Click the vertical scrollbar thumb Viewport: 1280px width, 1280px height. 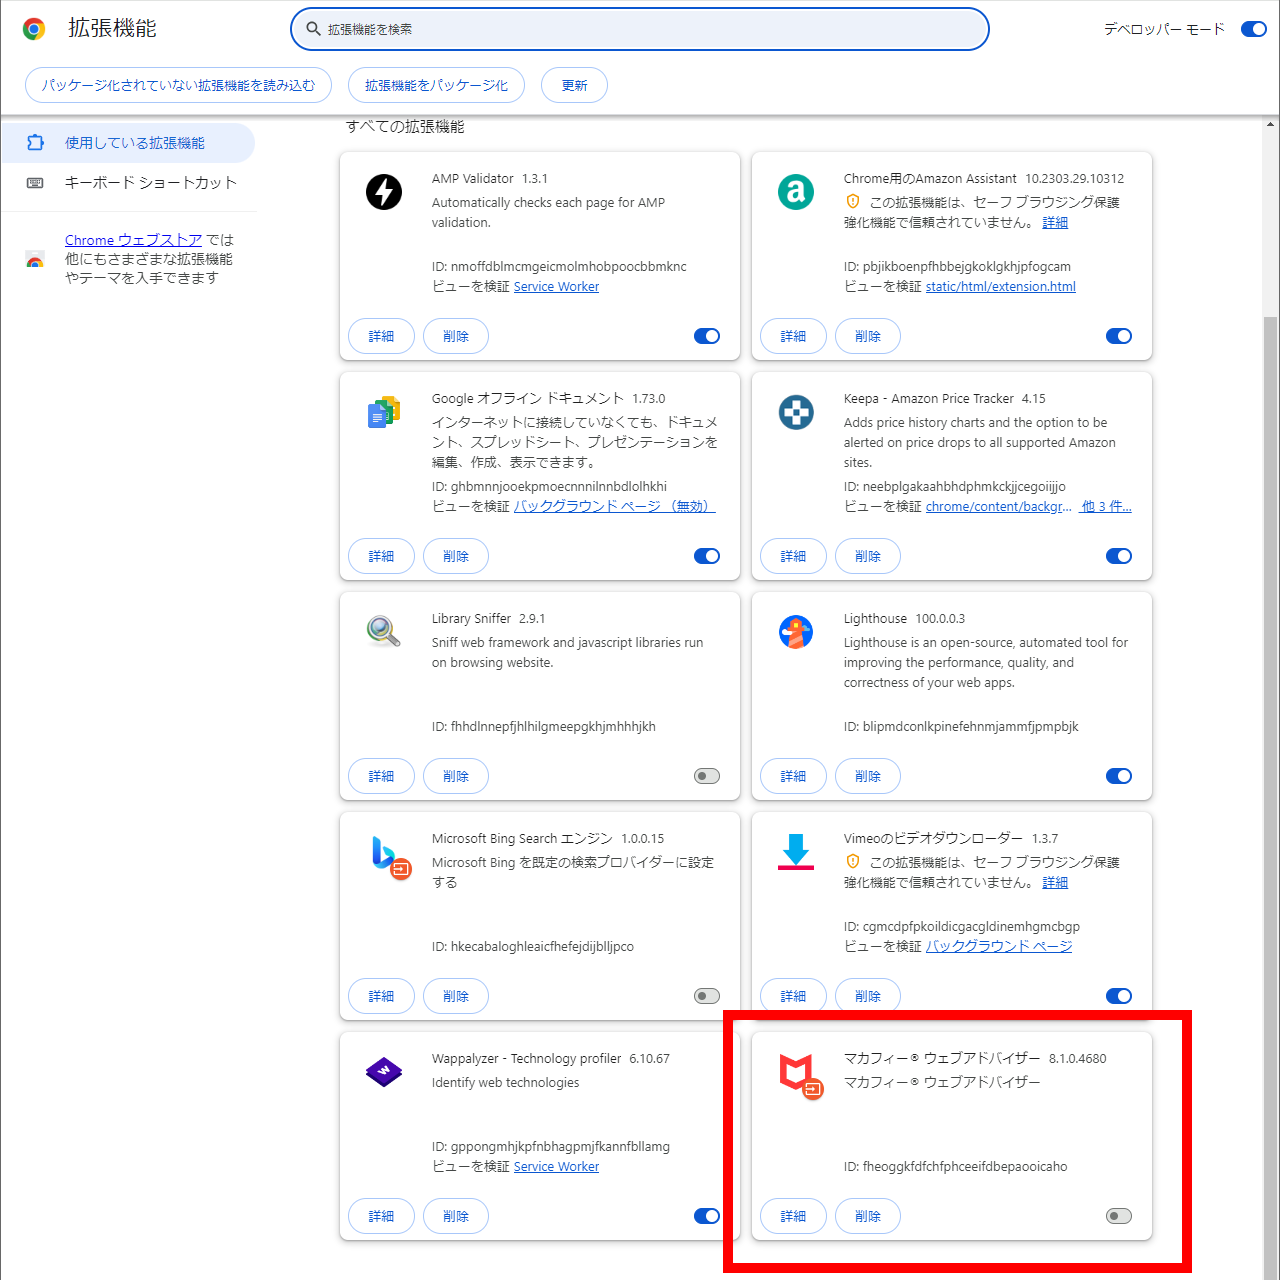click(x=1271, y=796)
